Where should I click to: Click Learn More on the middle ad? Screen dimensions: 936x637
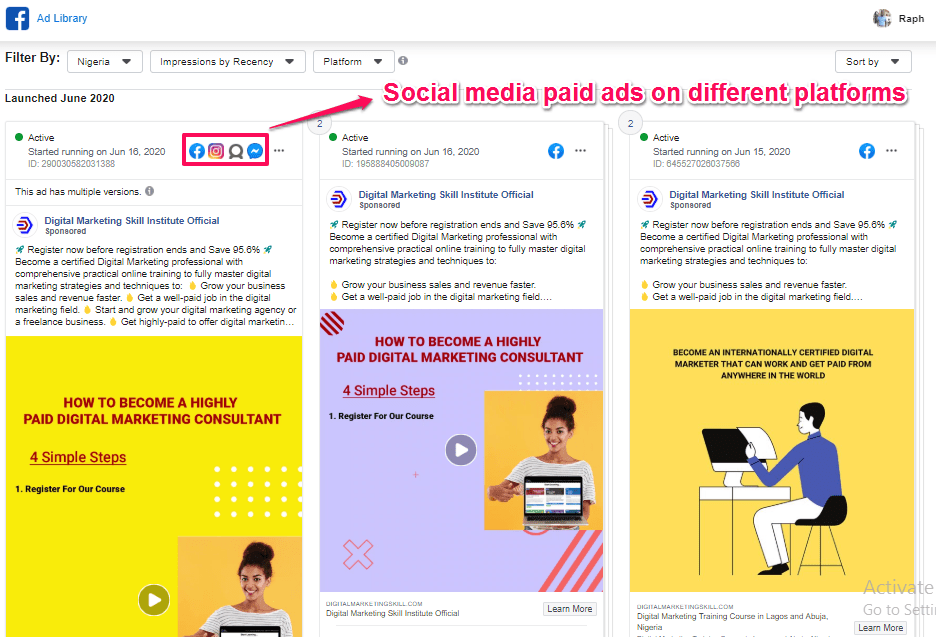pyautogui.click(x=570, y=609)
